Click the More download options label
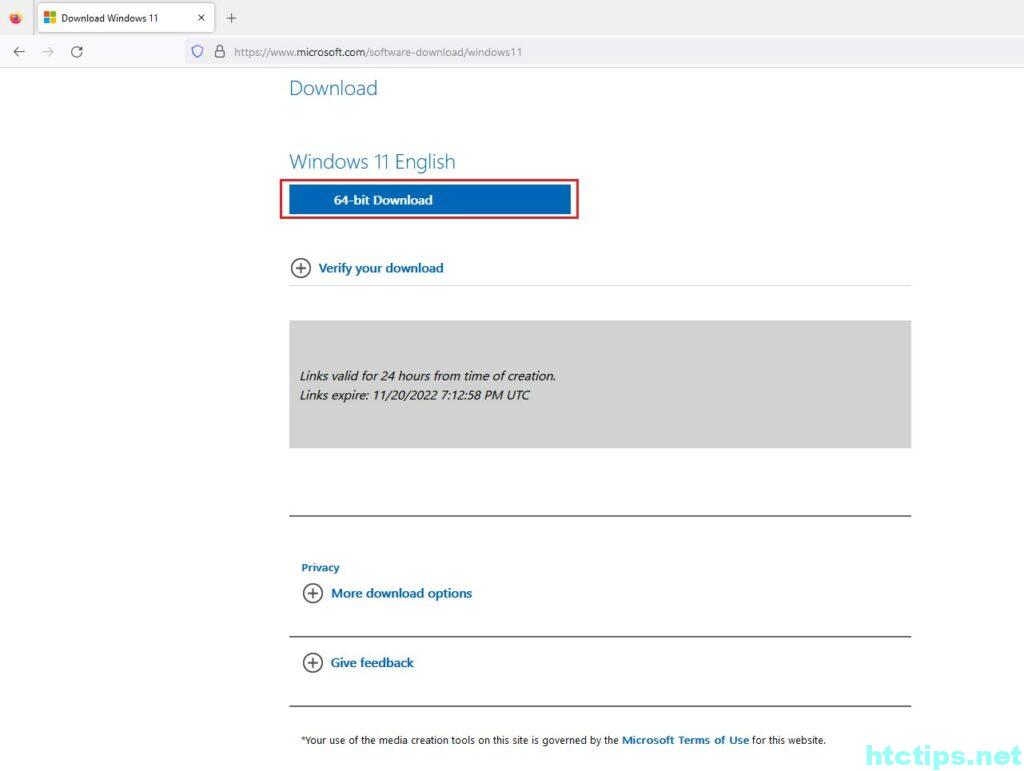This screenshot has width=1024, height=771. pyautogui.click(x=401, y=593)
